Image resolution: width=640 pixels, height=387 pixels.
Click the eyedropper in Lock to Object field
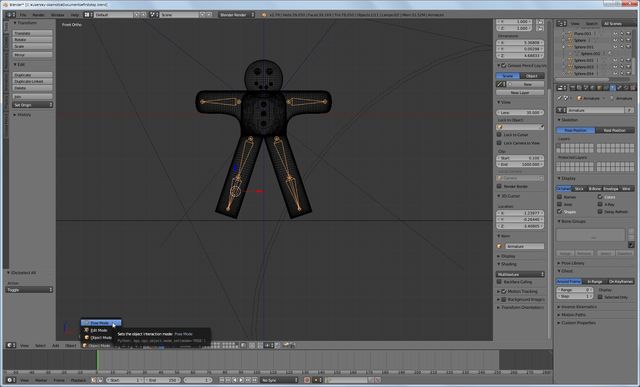542,127
